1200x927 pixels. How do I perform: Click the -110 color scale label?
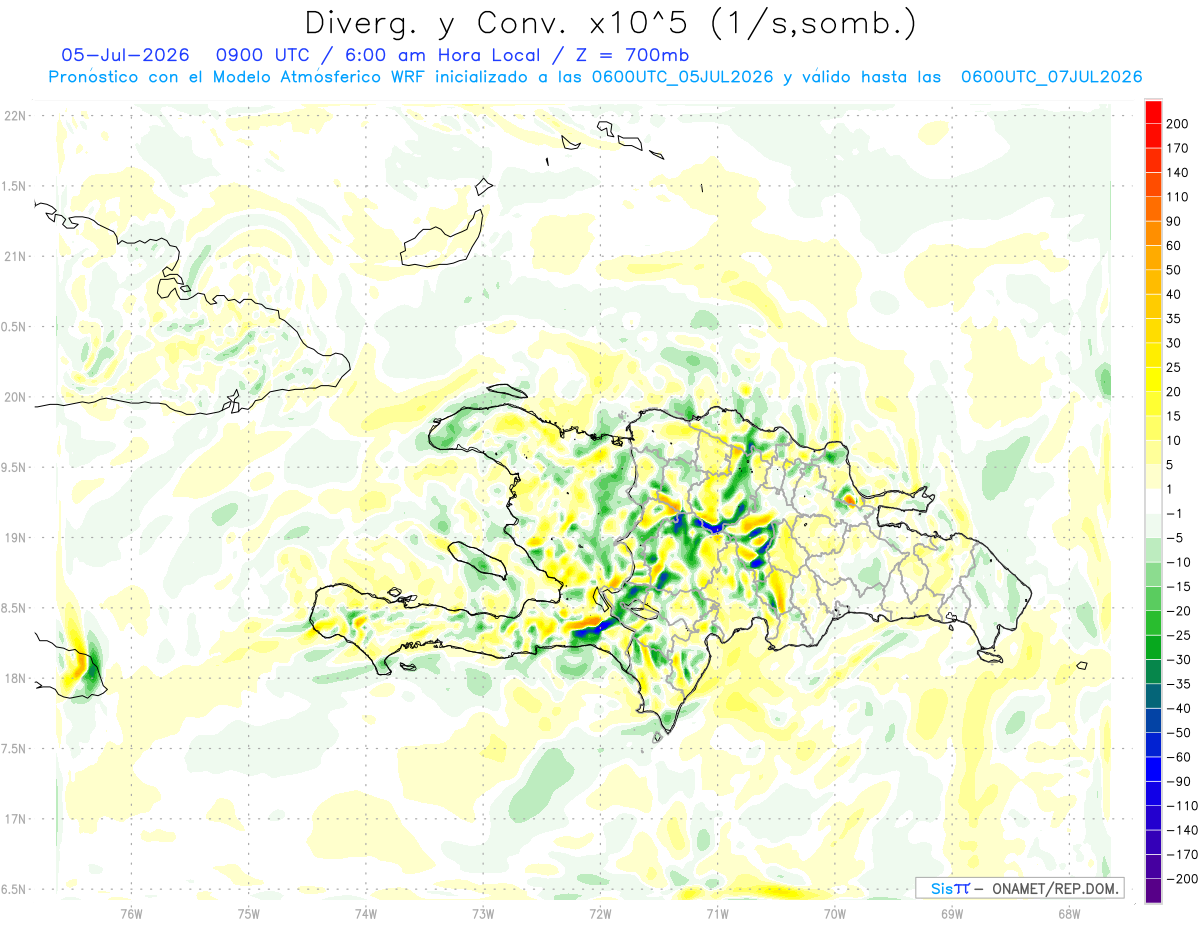(1184, 806)
